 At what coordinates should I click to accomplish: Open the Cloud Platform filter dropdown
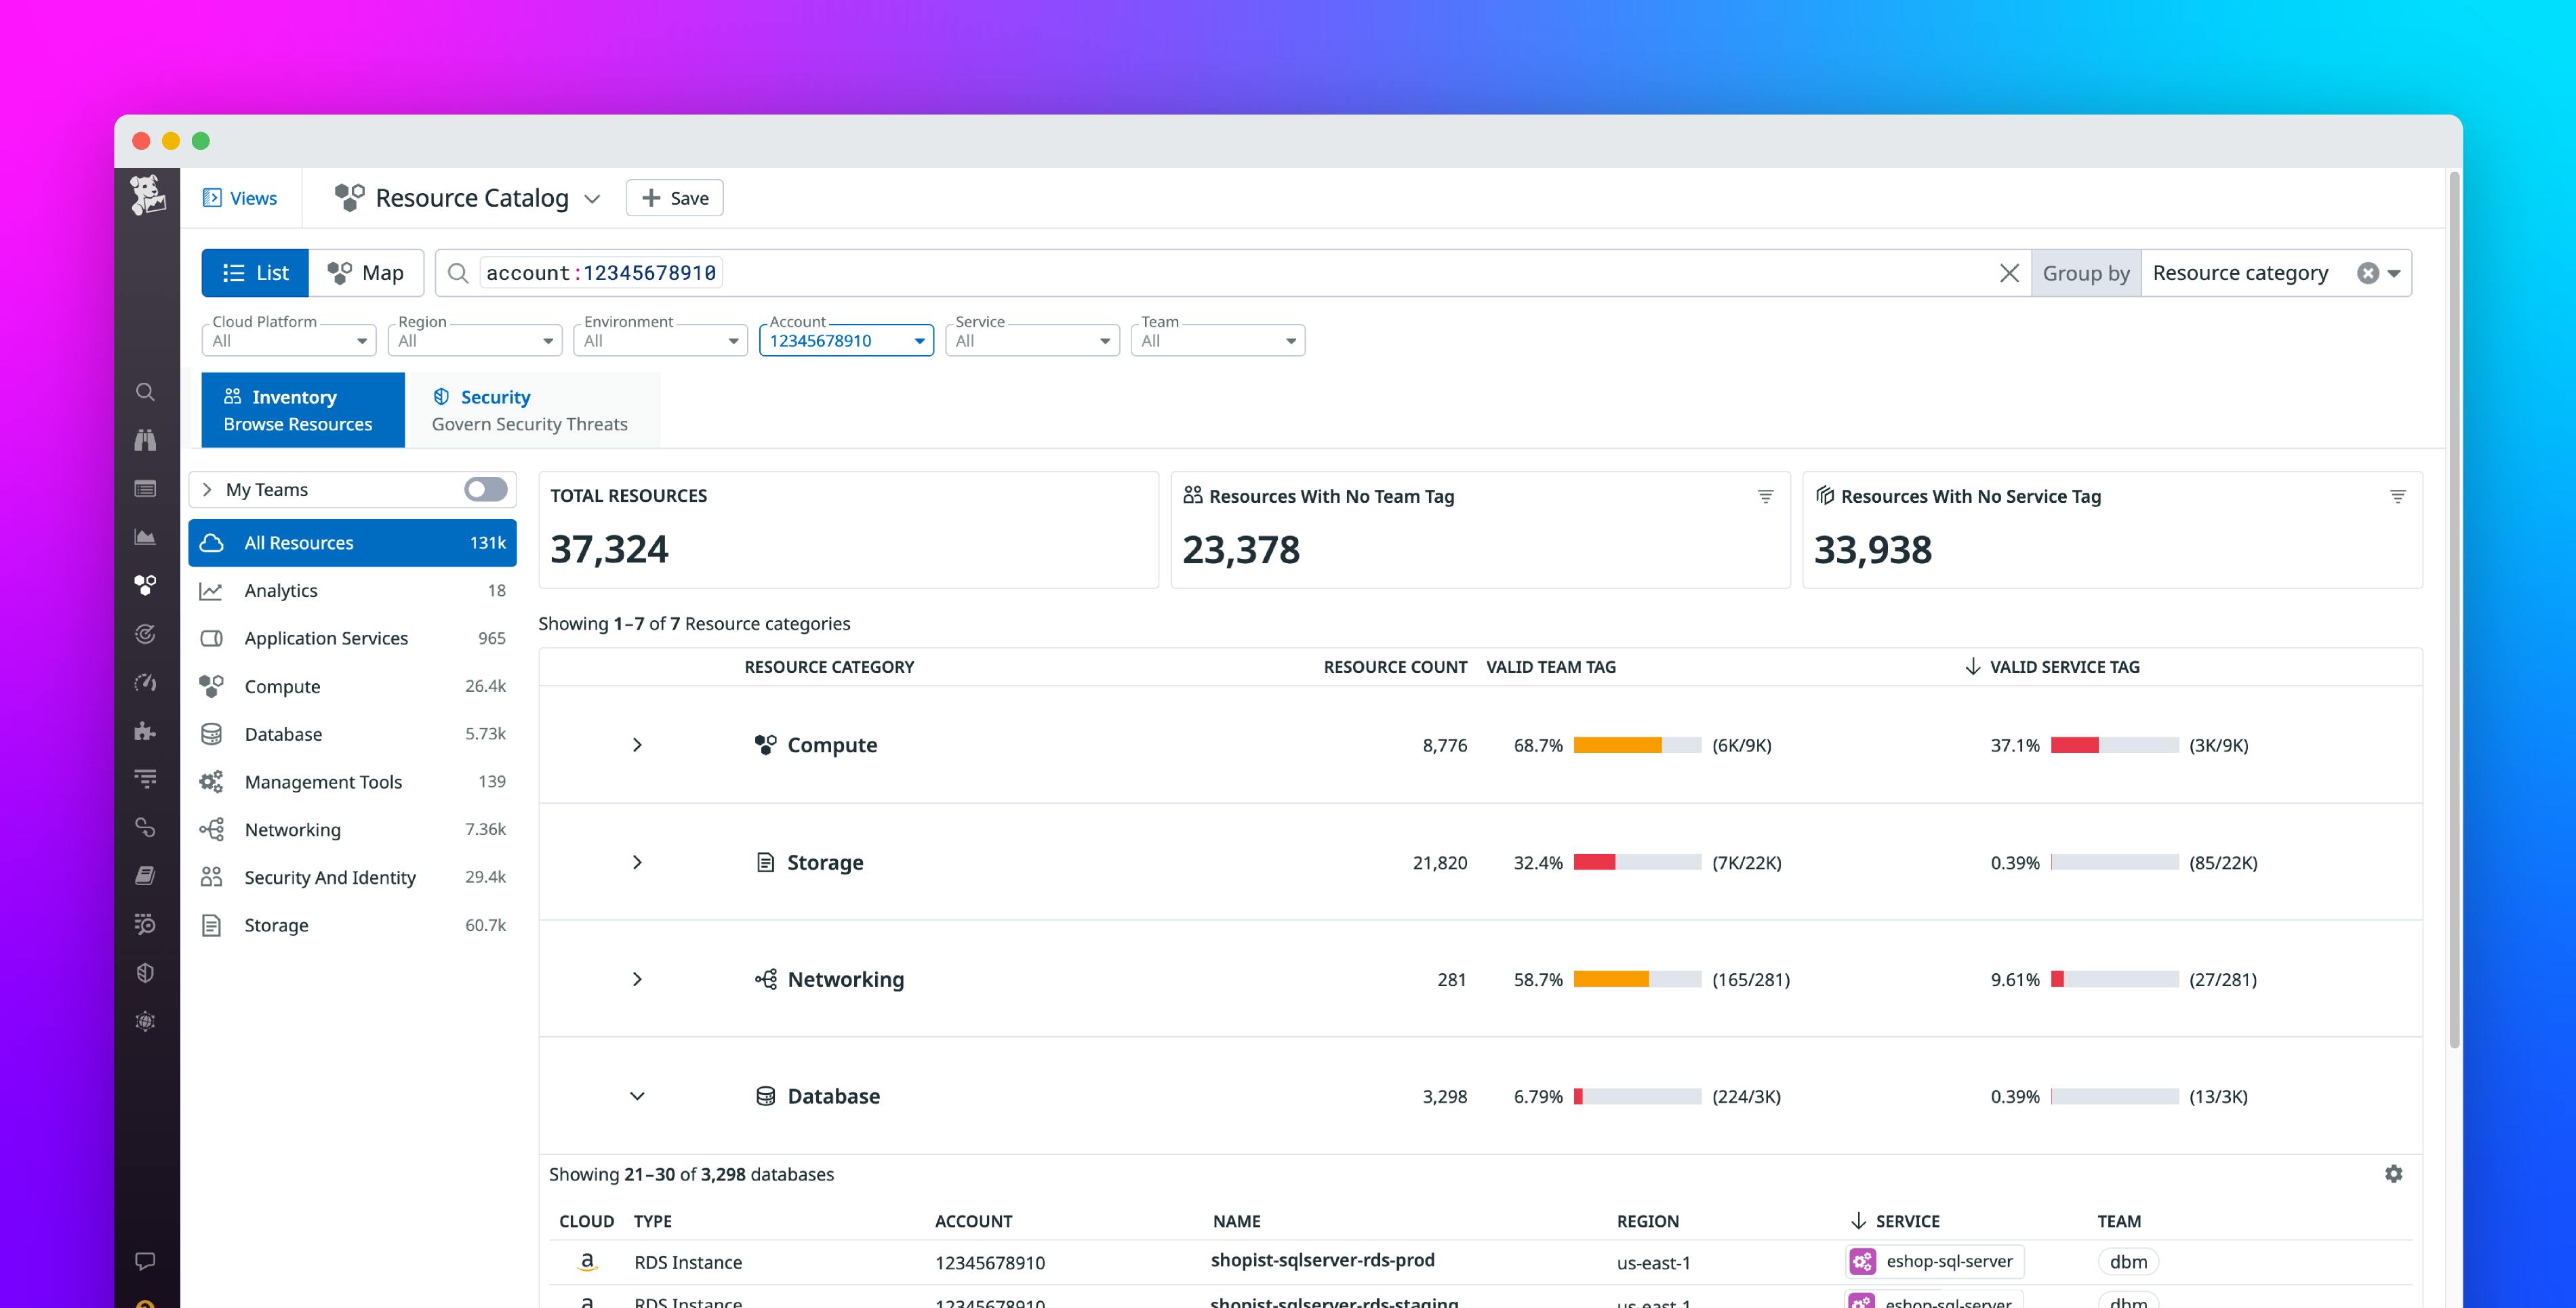pyautogui.click(x=288, y=340)
